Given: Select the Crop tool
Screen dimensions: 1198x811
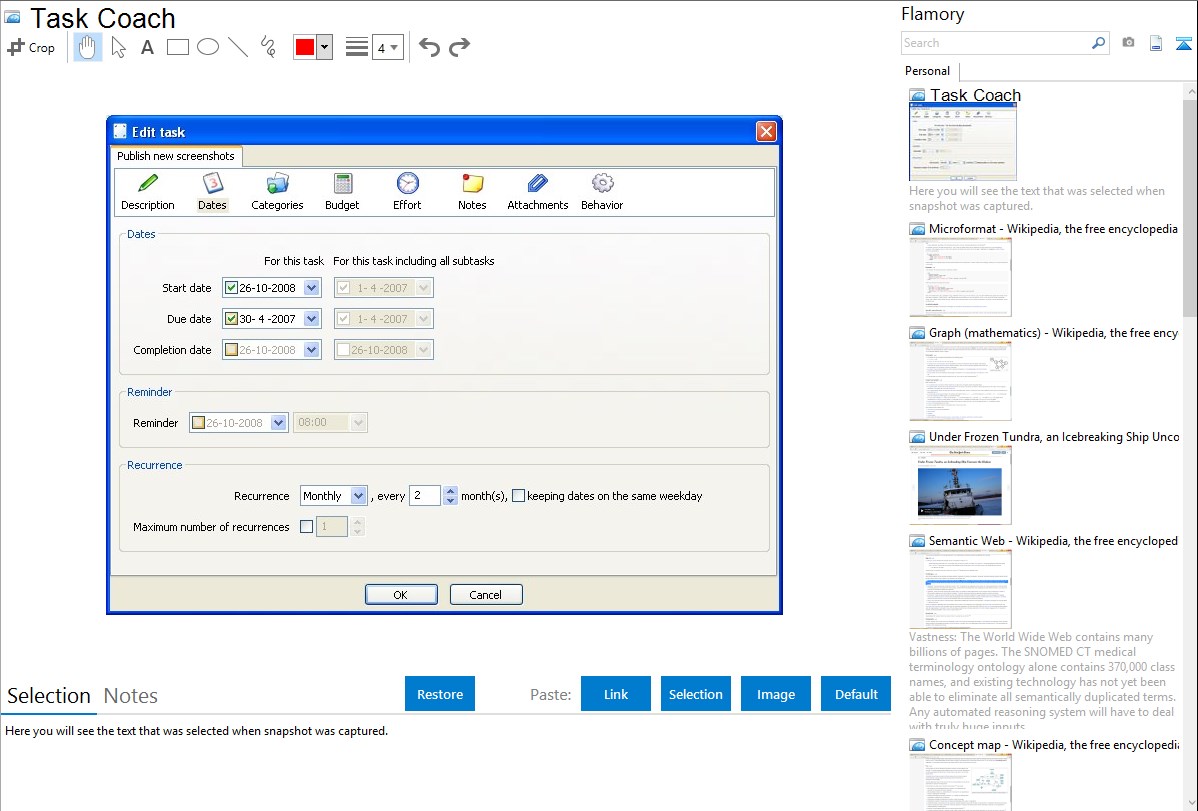Looking at the screenshot, I should pos(31,47).
